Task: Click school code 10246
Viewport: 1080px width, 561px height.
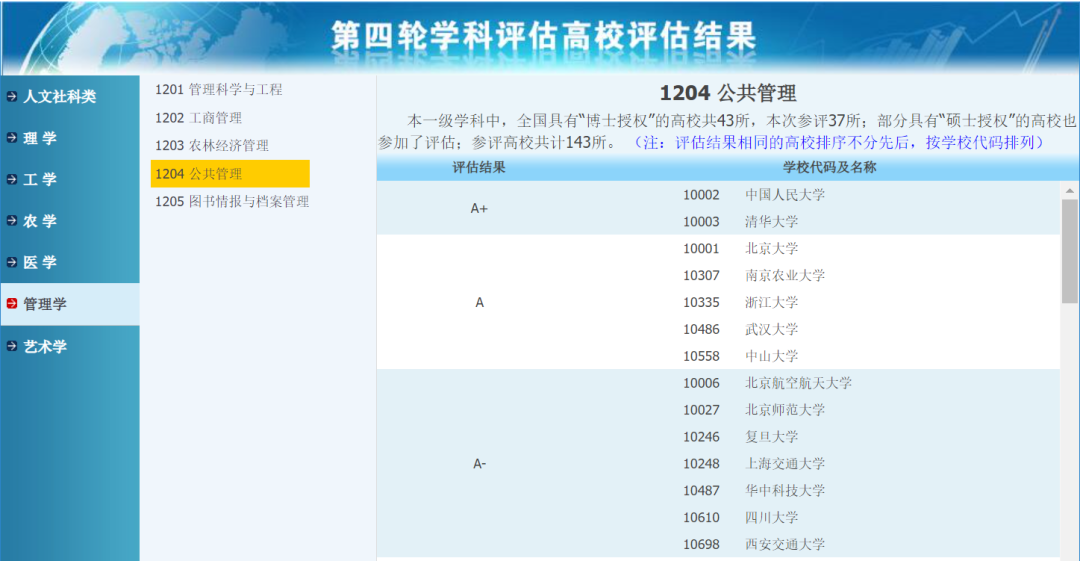Action: point(701,437)
